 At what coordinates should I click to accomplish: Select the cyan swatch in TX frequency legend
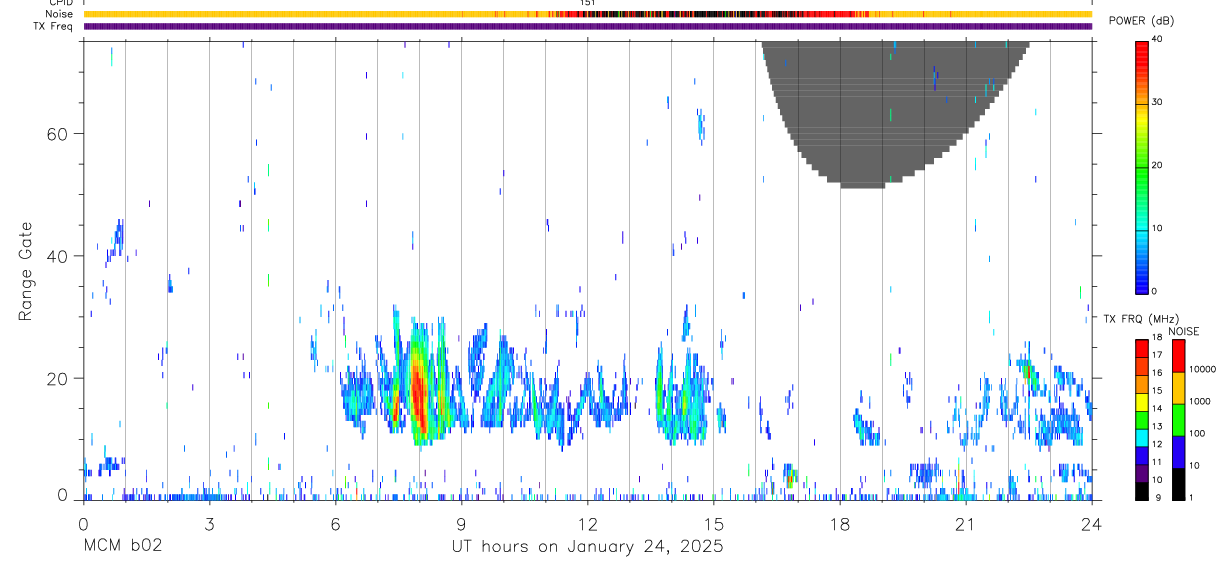[1142, 437]
